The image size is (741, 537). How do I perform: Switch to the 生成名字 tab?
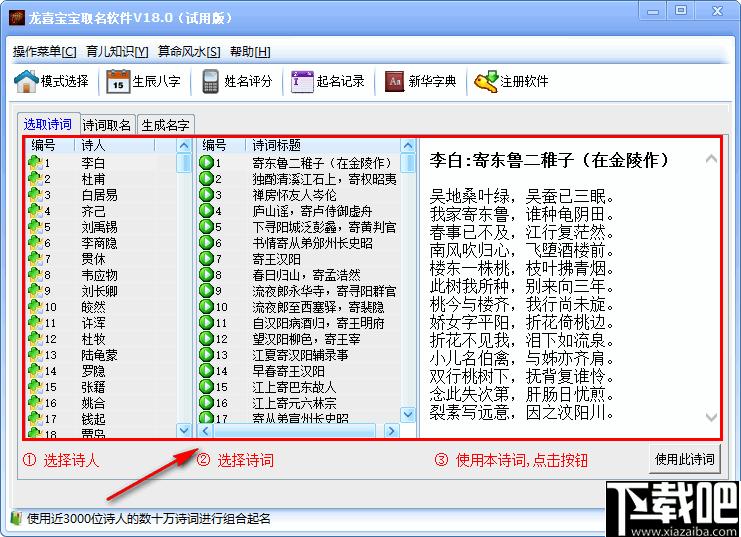[165, 126]
